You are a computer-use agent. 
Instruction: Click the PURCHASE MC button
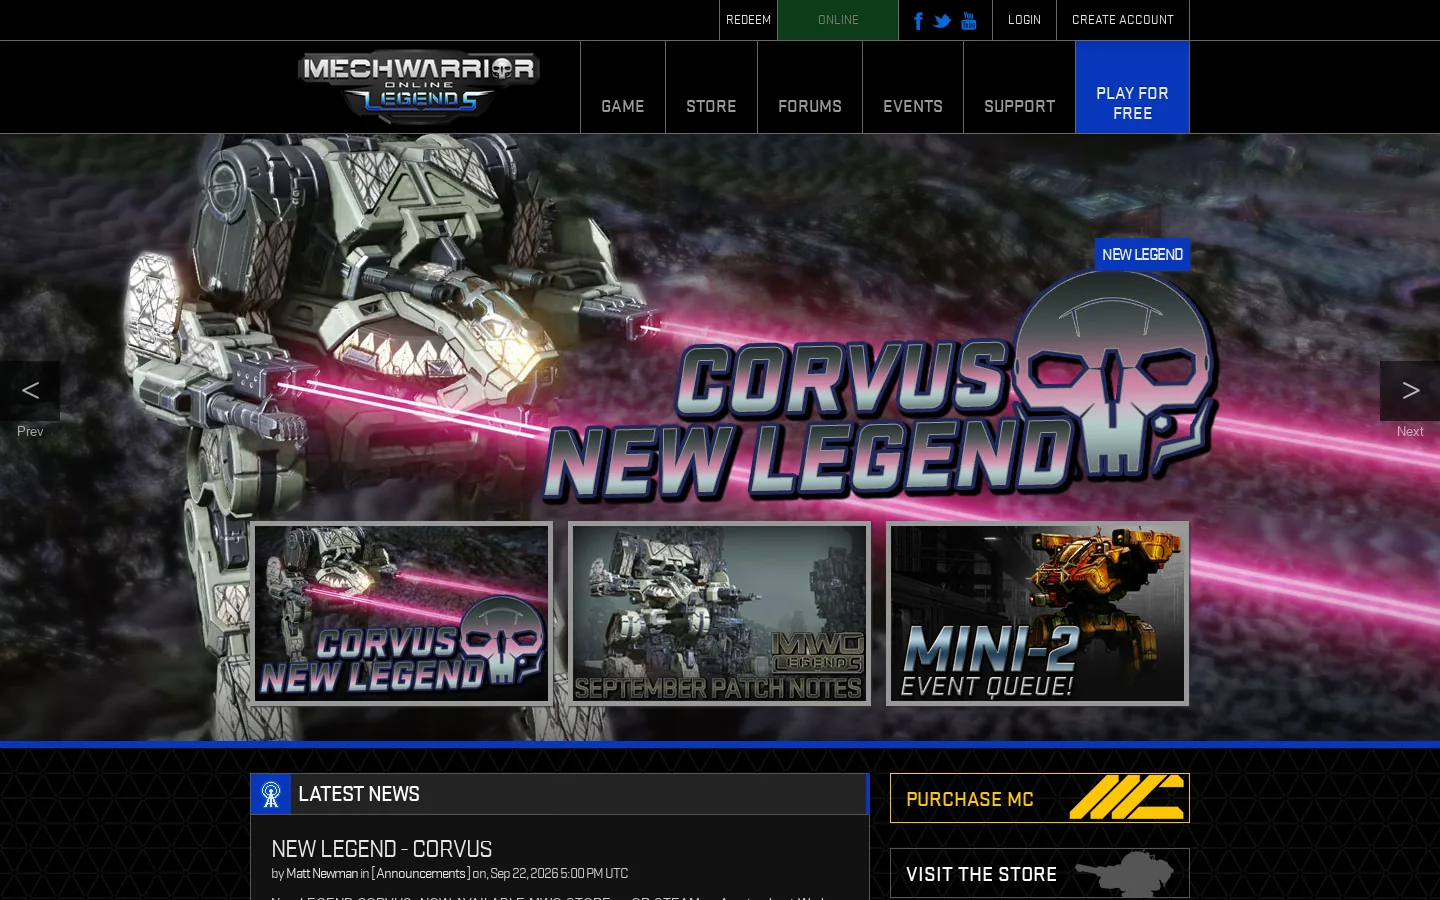1040,798
